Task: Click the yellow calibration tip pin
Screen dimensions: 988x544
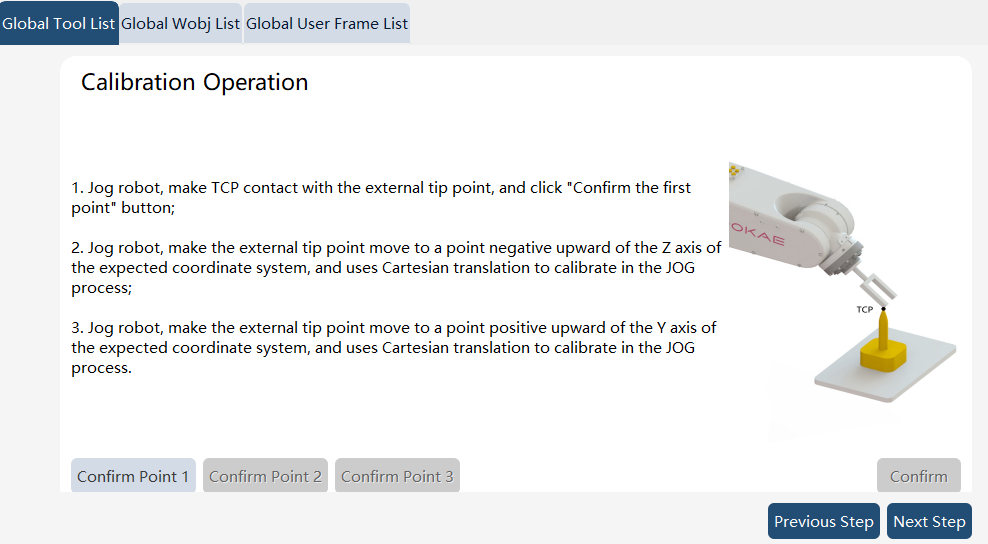Action: point(883,328)
